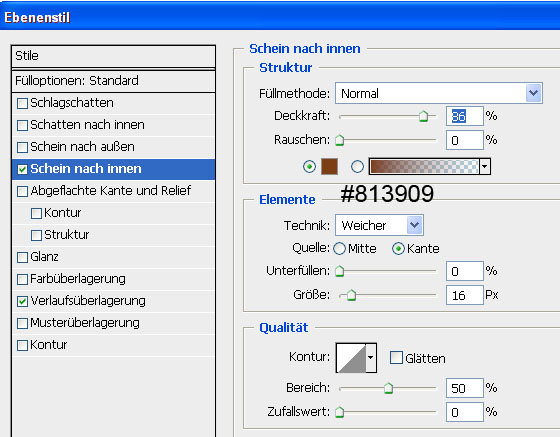Click the Bereich percentage input field
This screenshot has height=437, width=560.
[465, 388]
